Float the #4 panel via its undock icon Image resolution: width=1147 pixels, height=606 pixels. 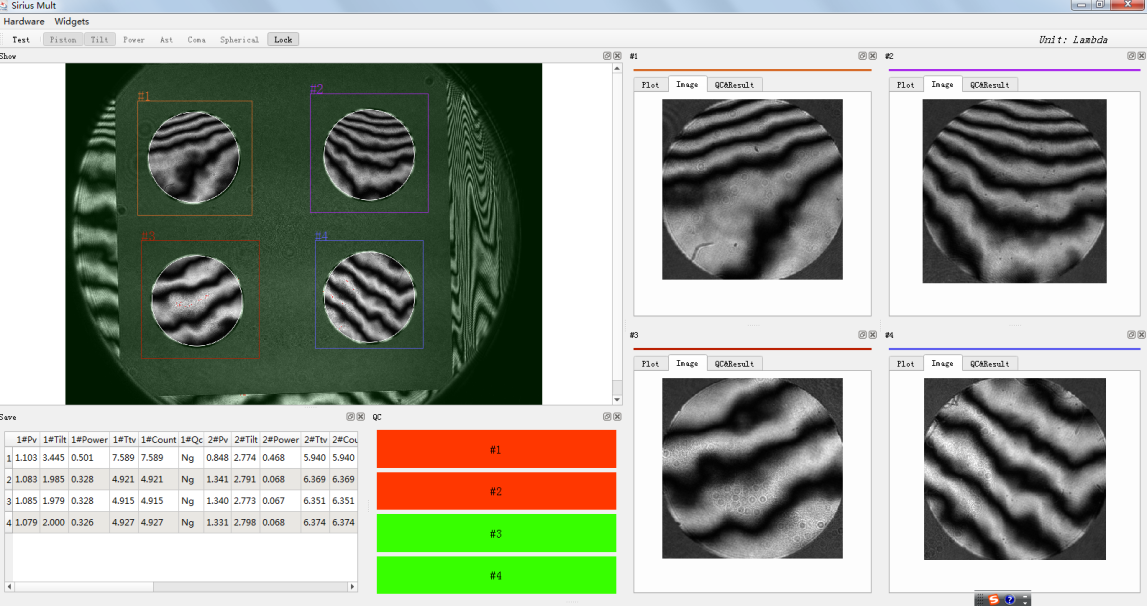[1131, 335]
